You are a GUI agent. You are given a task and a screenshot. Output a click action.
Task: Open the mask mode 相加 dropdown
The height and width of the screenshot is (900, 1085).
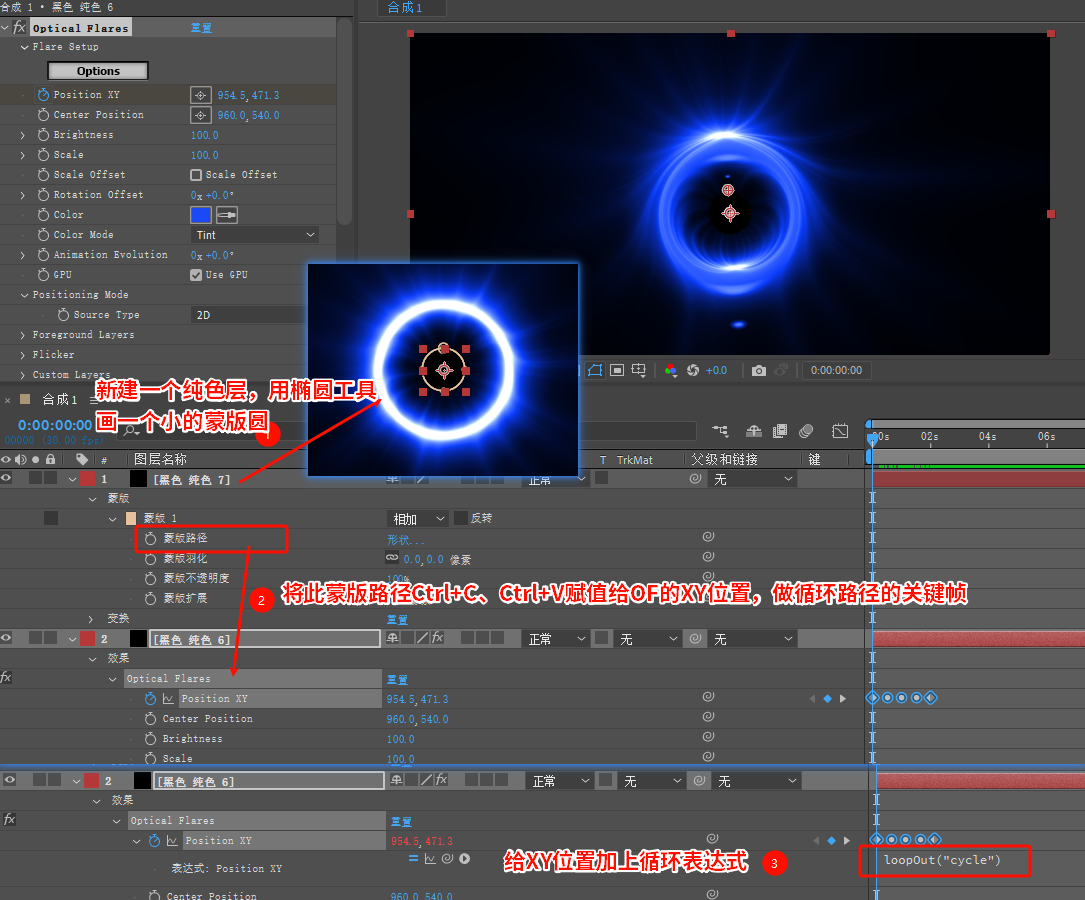coord(417,519)
